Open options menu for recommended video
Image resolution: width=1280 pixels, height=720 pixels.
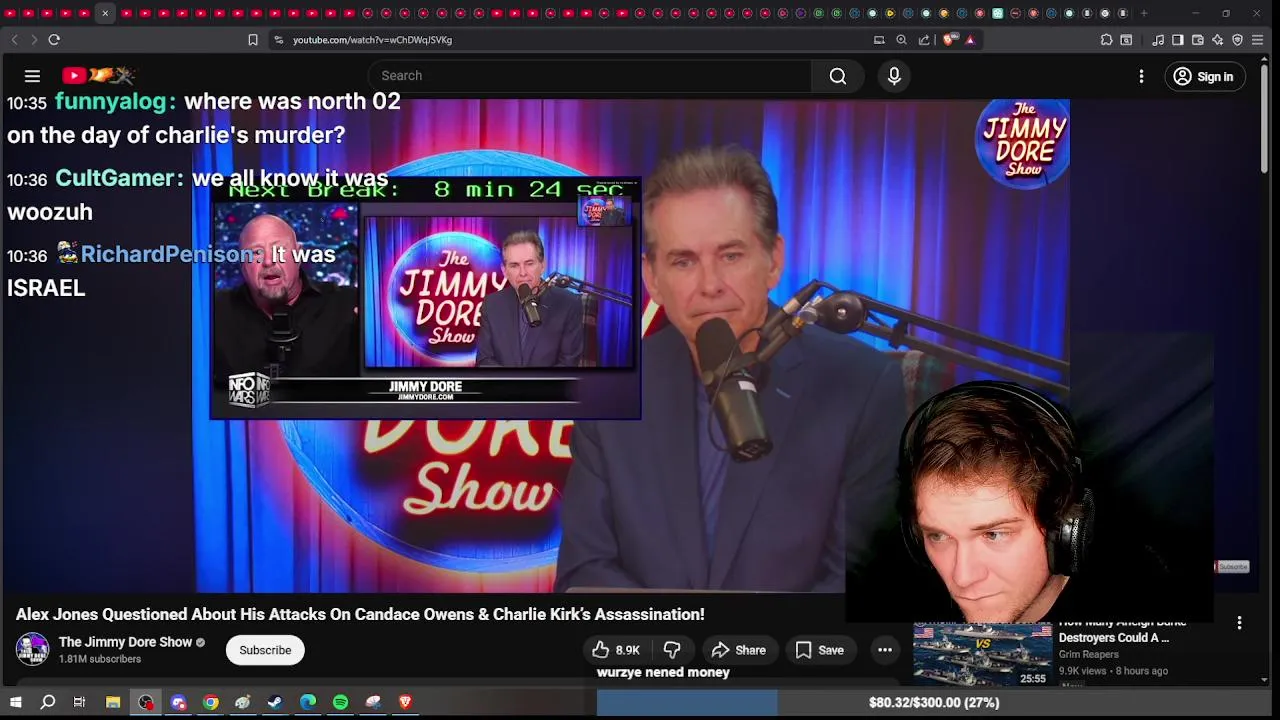pyautogui.click(x=1239, y=623)
